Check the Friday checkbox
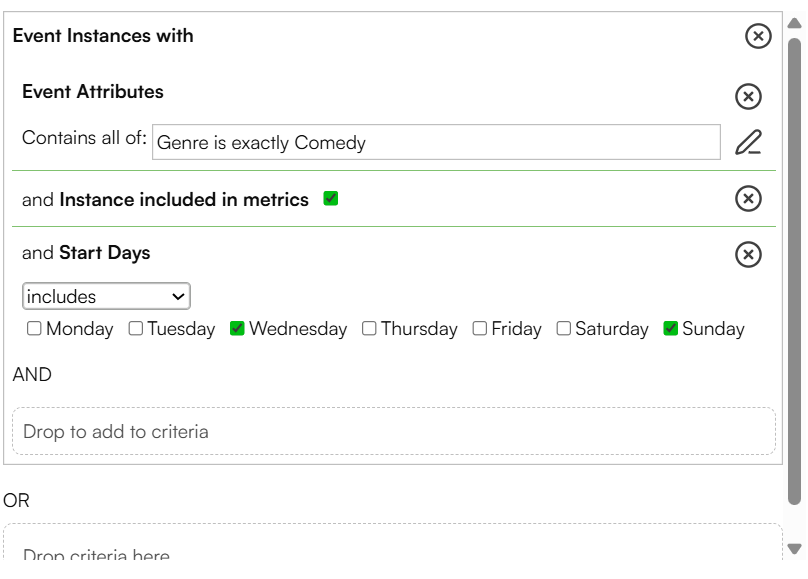 coord(480,328)
